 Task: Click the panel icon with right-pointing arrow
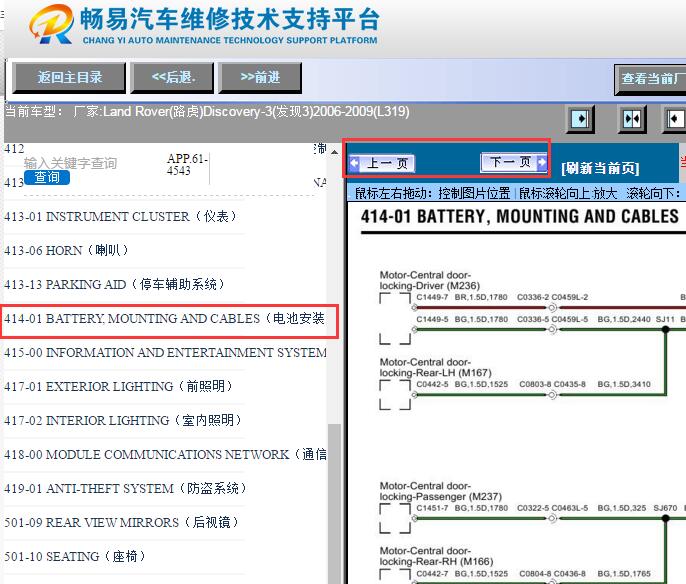click(580, 119)
